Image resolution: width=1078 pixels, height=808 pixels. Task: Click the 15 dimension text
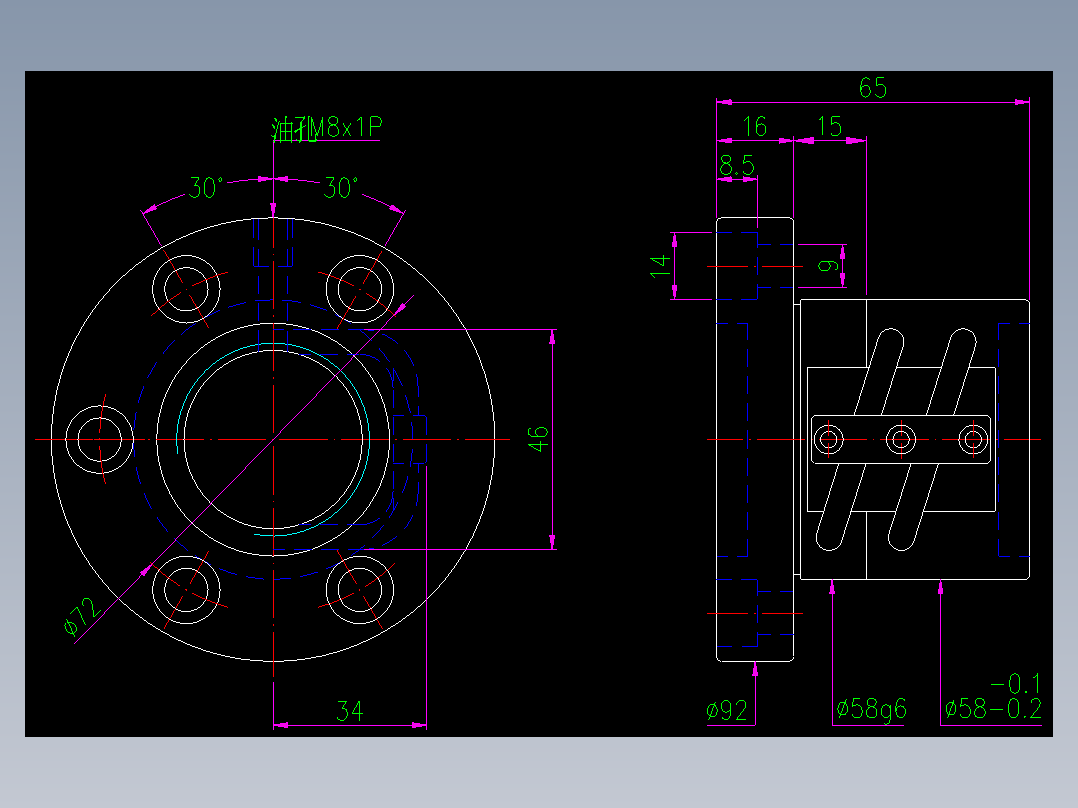coord(829,127)
